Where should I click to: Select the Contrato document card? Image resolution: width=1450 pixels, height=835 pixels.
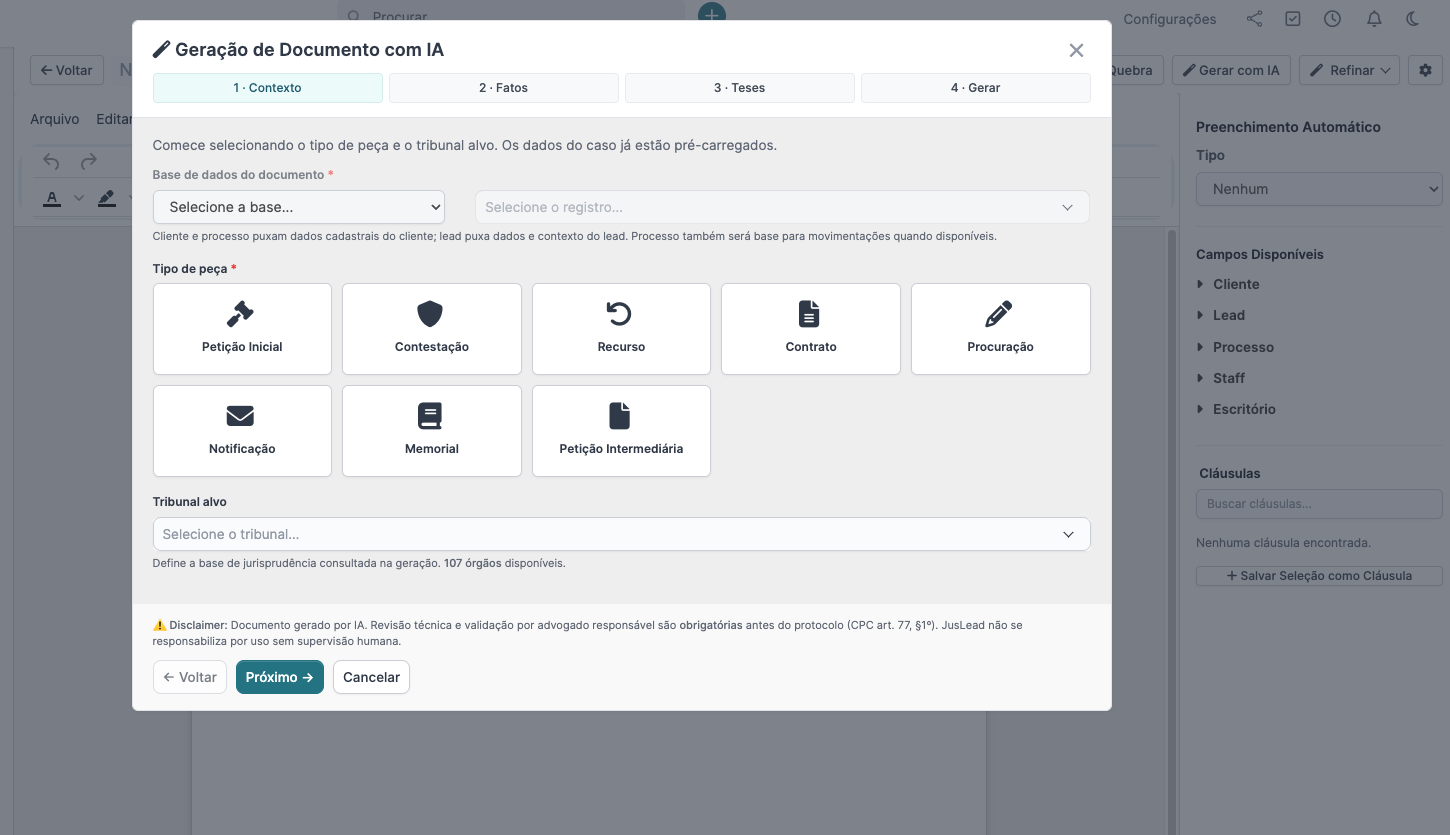(811, 329)
